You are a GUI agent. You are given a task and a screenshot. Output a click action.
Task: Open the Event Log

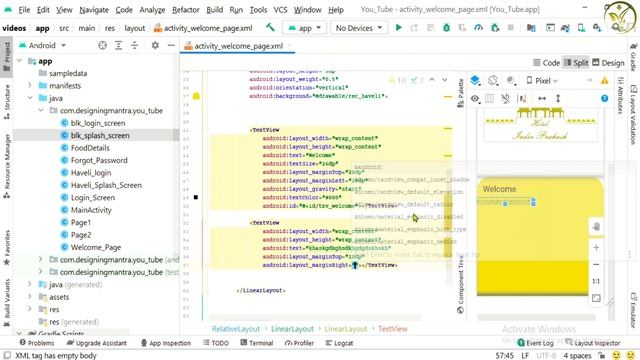(536, 343)
